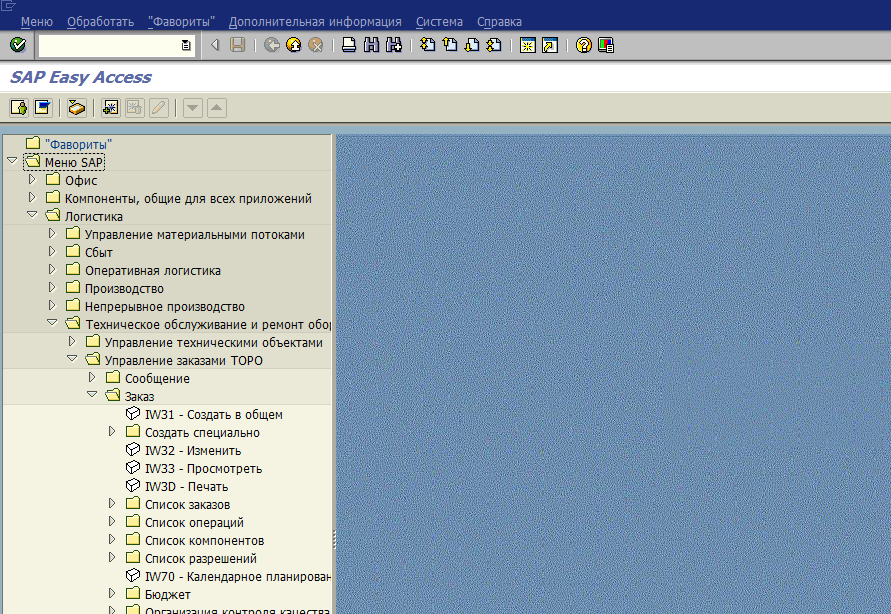
Task: Collapse the Логистика tree node
Action: click(32, 215)
